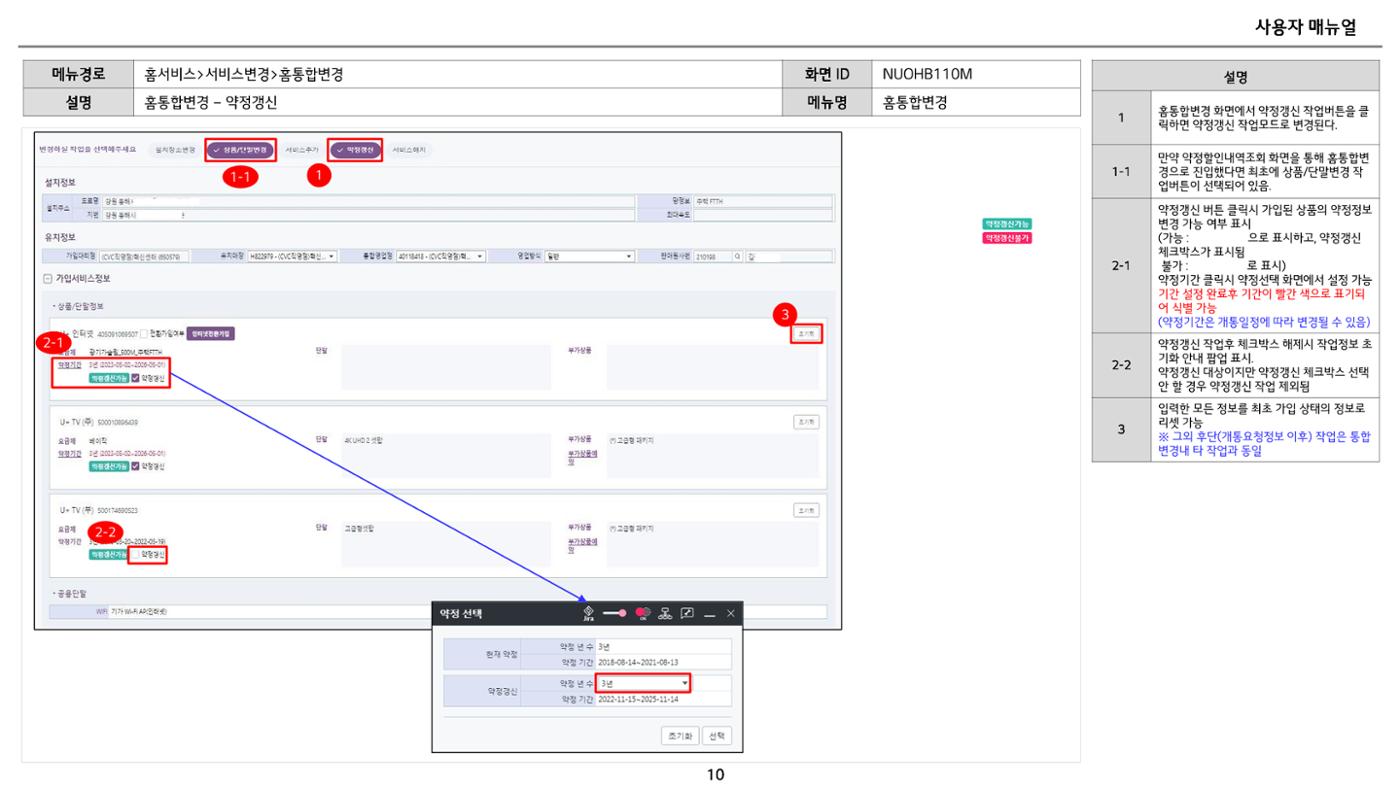Screen dimensions: 1400x788
Task: Click the 설치정보 section heading
Action: [x=60, y=184]
